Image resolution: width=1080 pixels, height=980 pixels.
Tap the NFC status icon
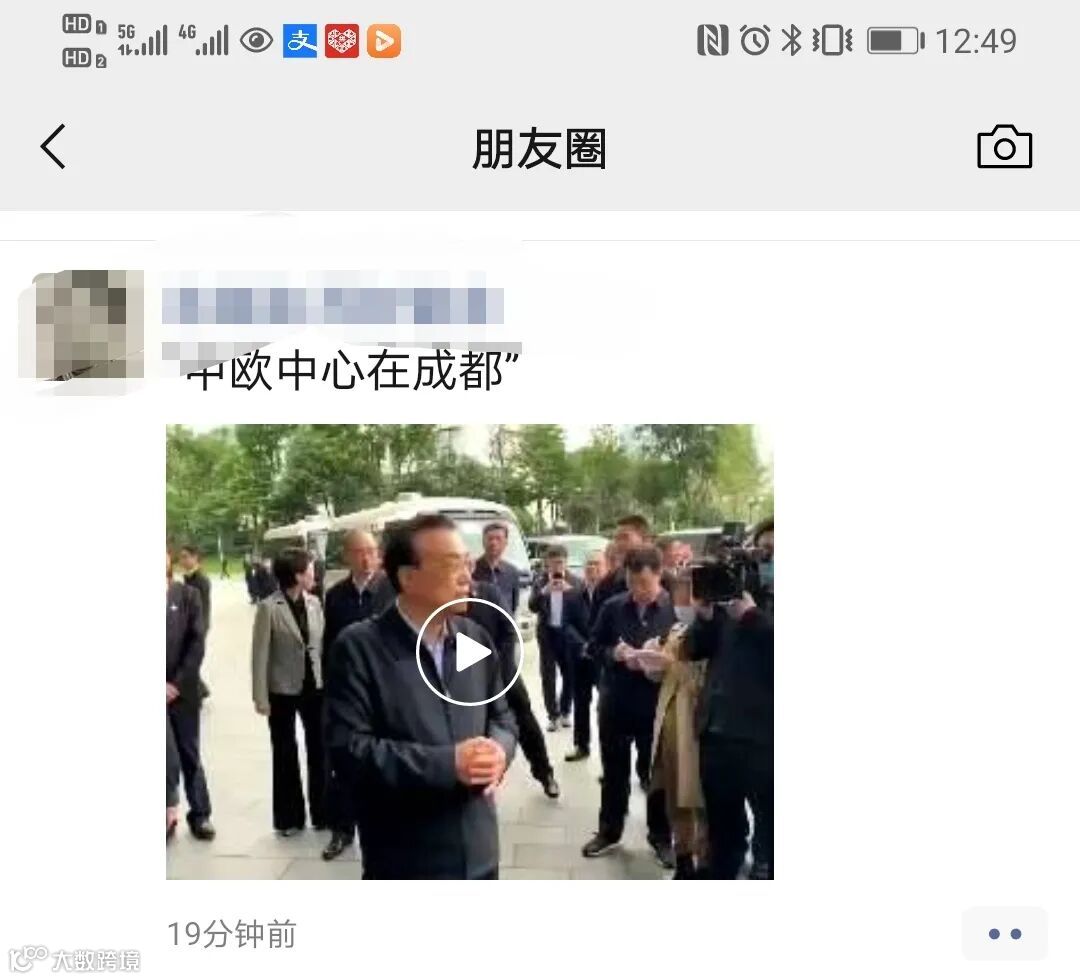[x=713, y=41]
